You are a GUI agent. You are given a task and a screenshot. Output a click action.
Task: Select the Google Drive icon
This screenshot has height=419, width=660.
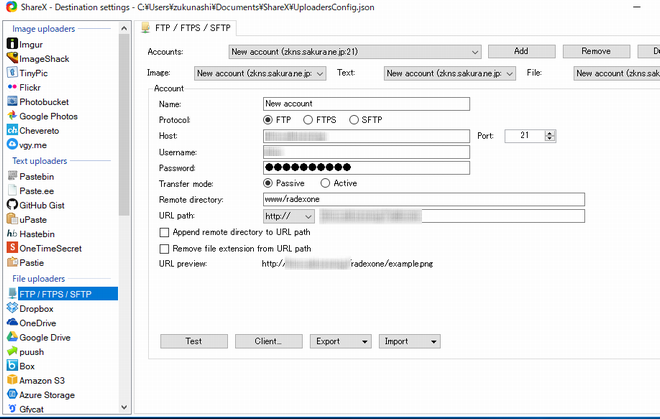tap(12, 336)
